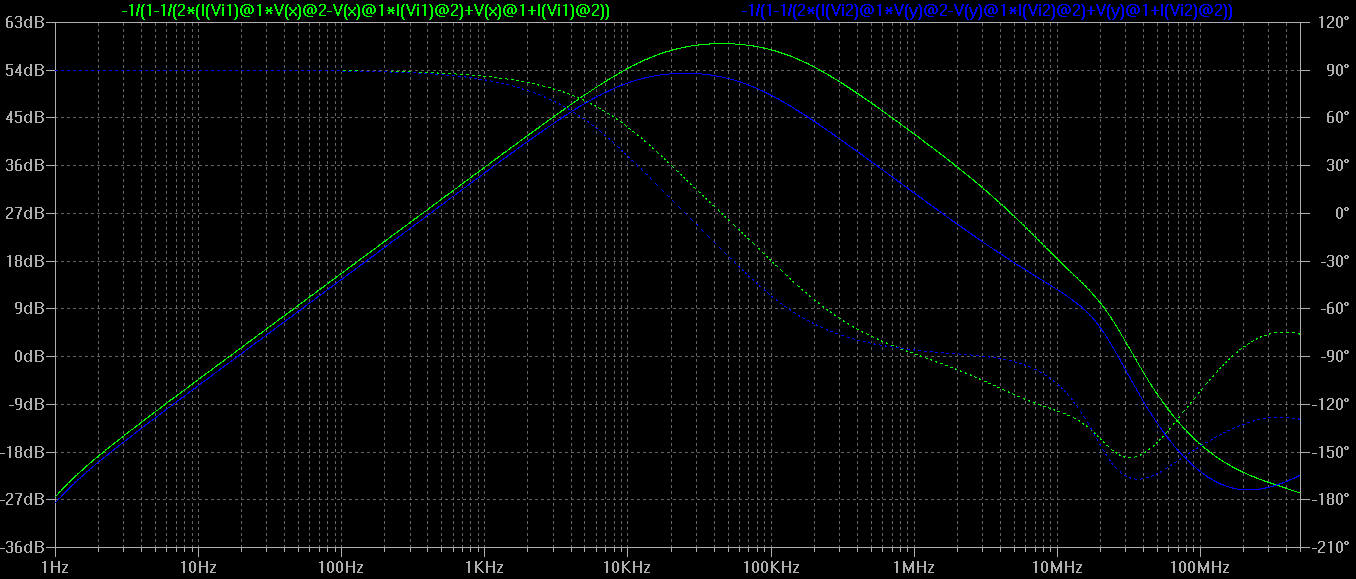The image size is (1356, 579).
Task: Click the 63dB magnitude axis label
Action: [x=27, y=22]
